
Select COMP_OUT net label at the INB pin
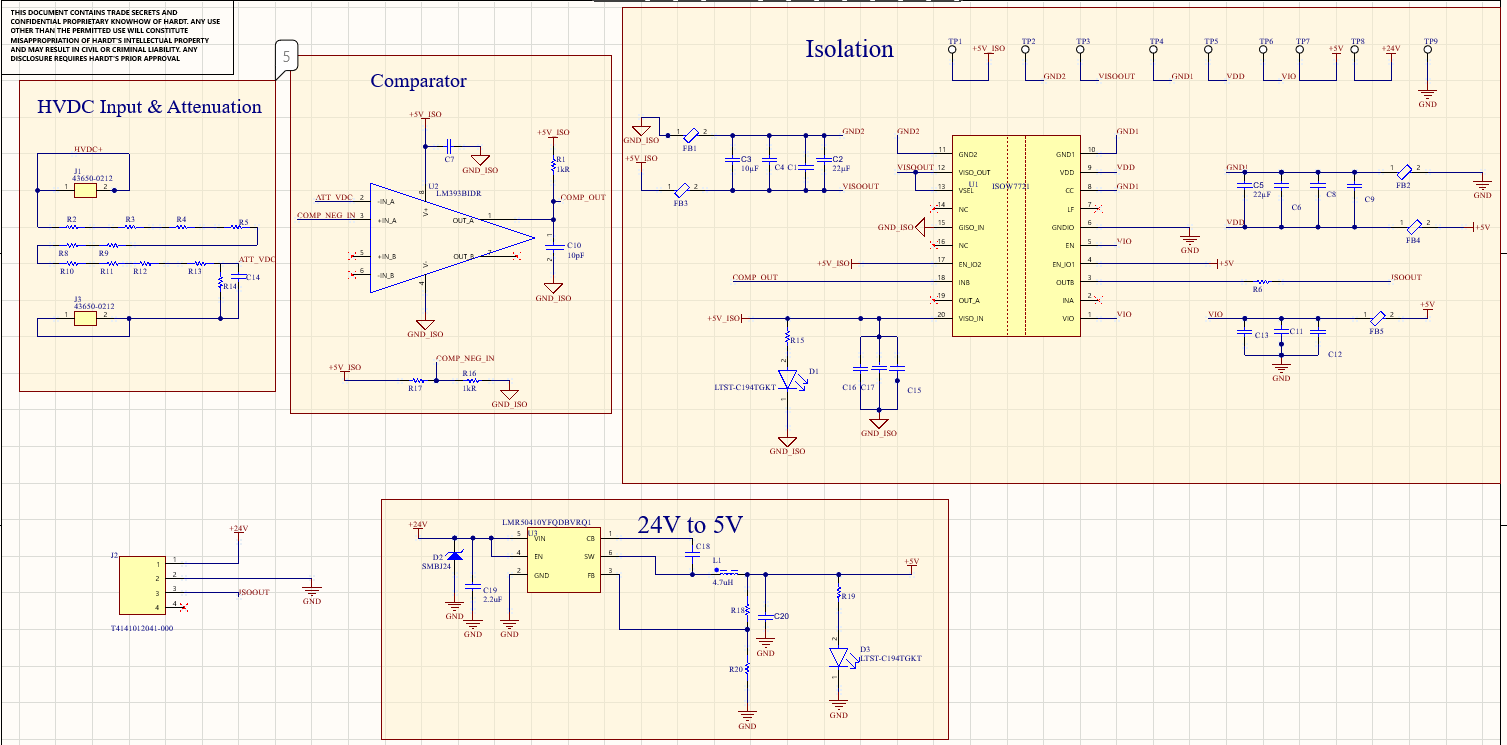(x=755, y=277)
